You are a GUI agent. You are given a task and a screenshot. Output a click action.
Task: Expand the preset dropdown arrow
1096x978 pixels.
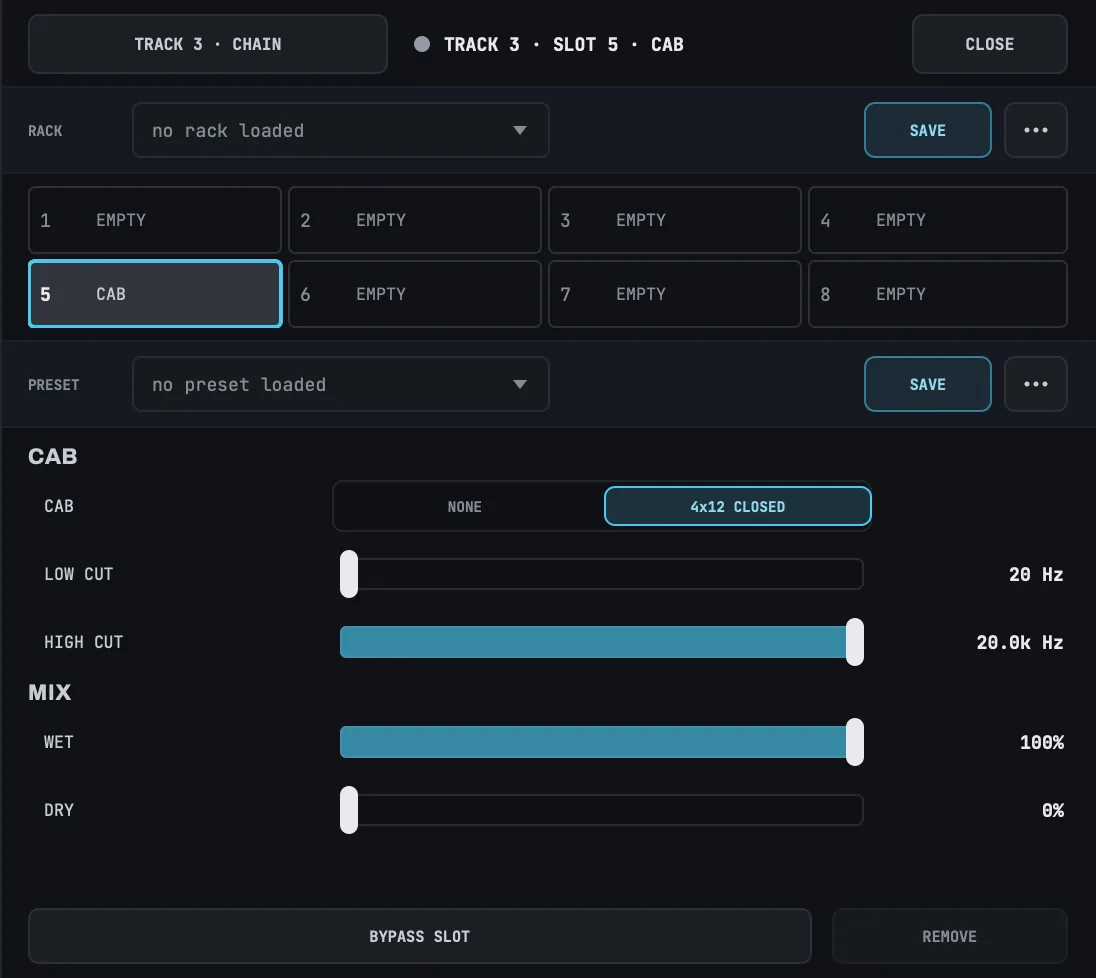(519, 384)
